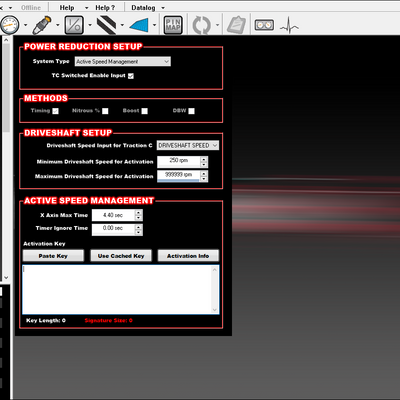This screenshot has width=400, height=400.
Task: Click activation key box scroll up arrow
Action: [215, 270]
